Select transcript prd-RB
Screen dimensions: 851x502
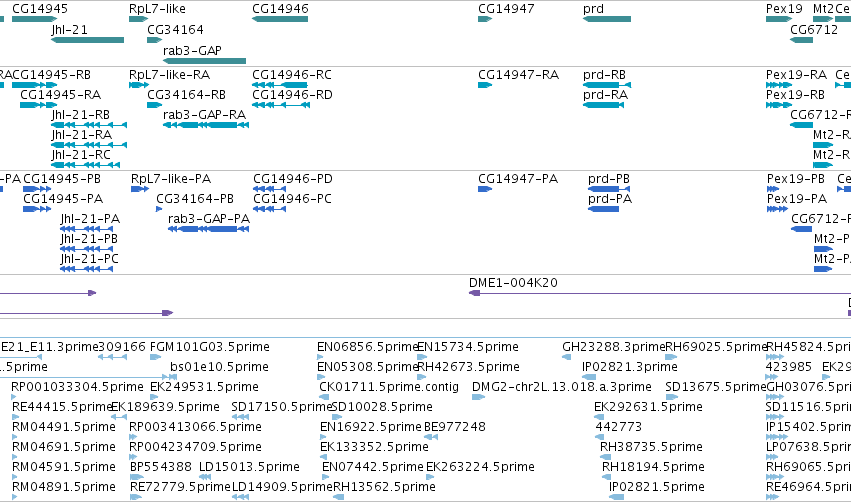click(x=607, y=85)
